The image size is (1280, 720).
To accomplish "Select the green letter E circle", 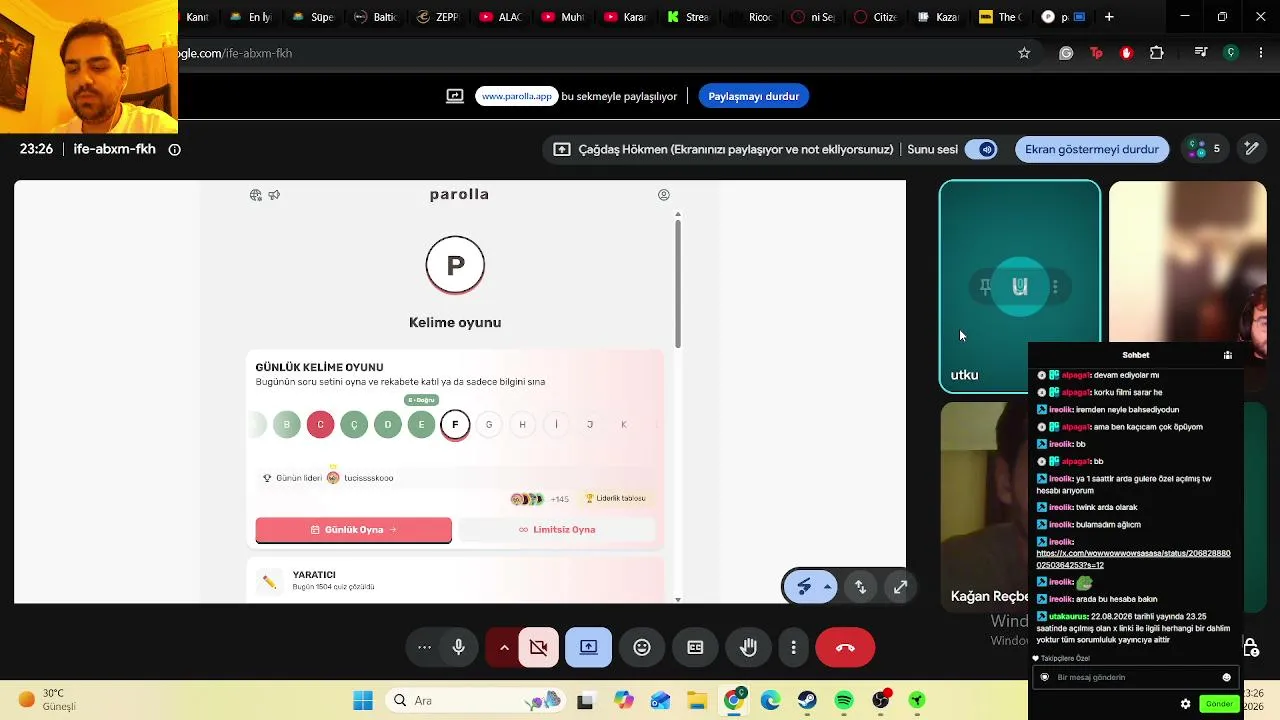I will 421,425.
